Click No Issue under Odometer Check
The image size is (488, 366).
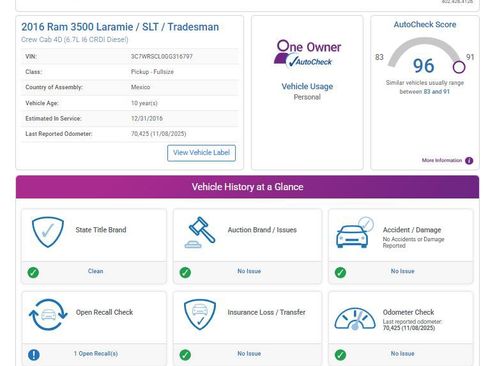pyautogui.click(x=402, y=354)
